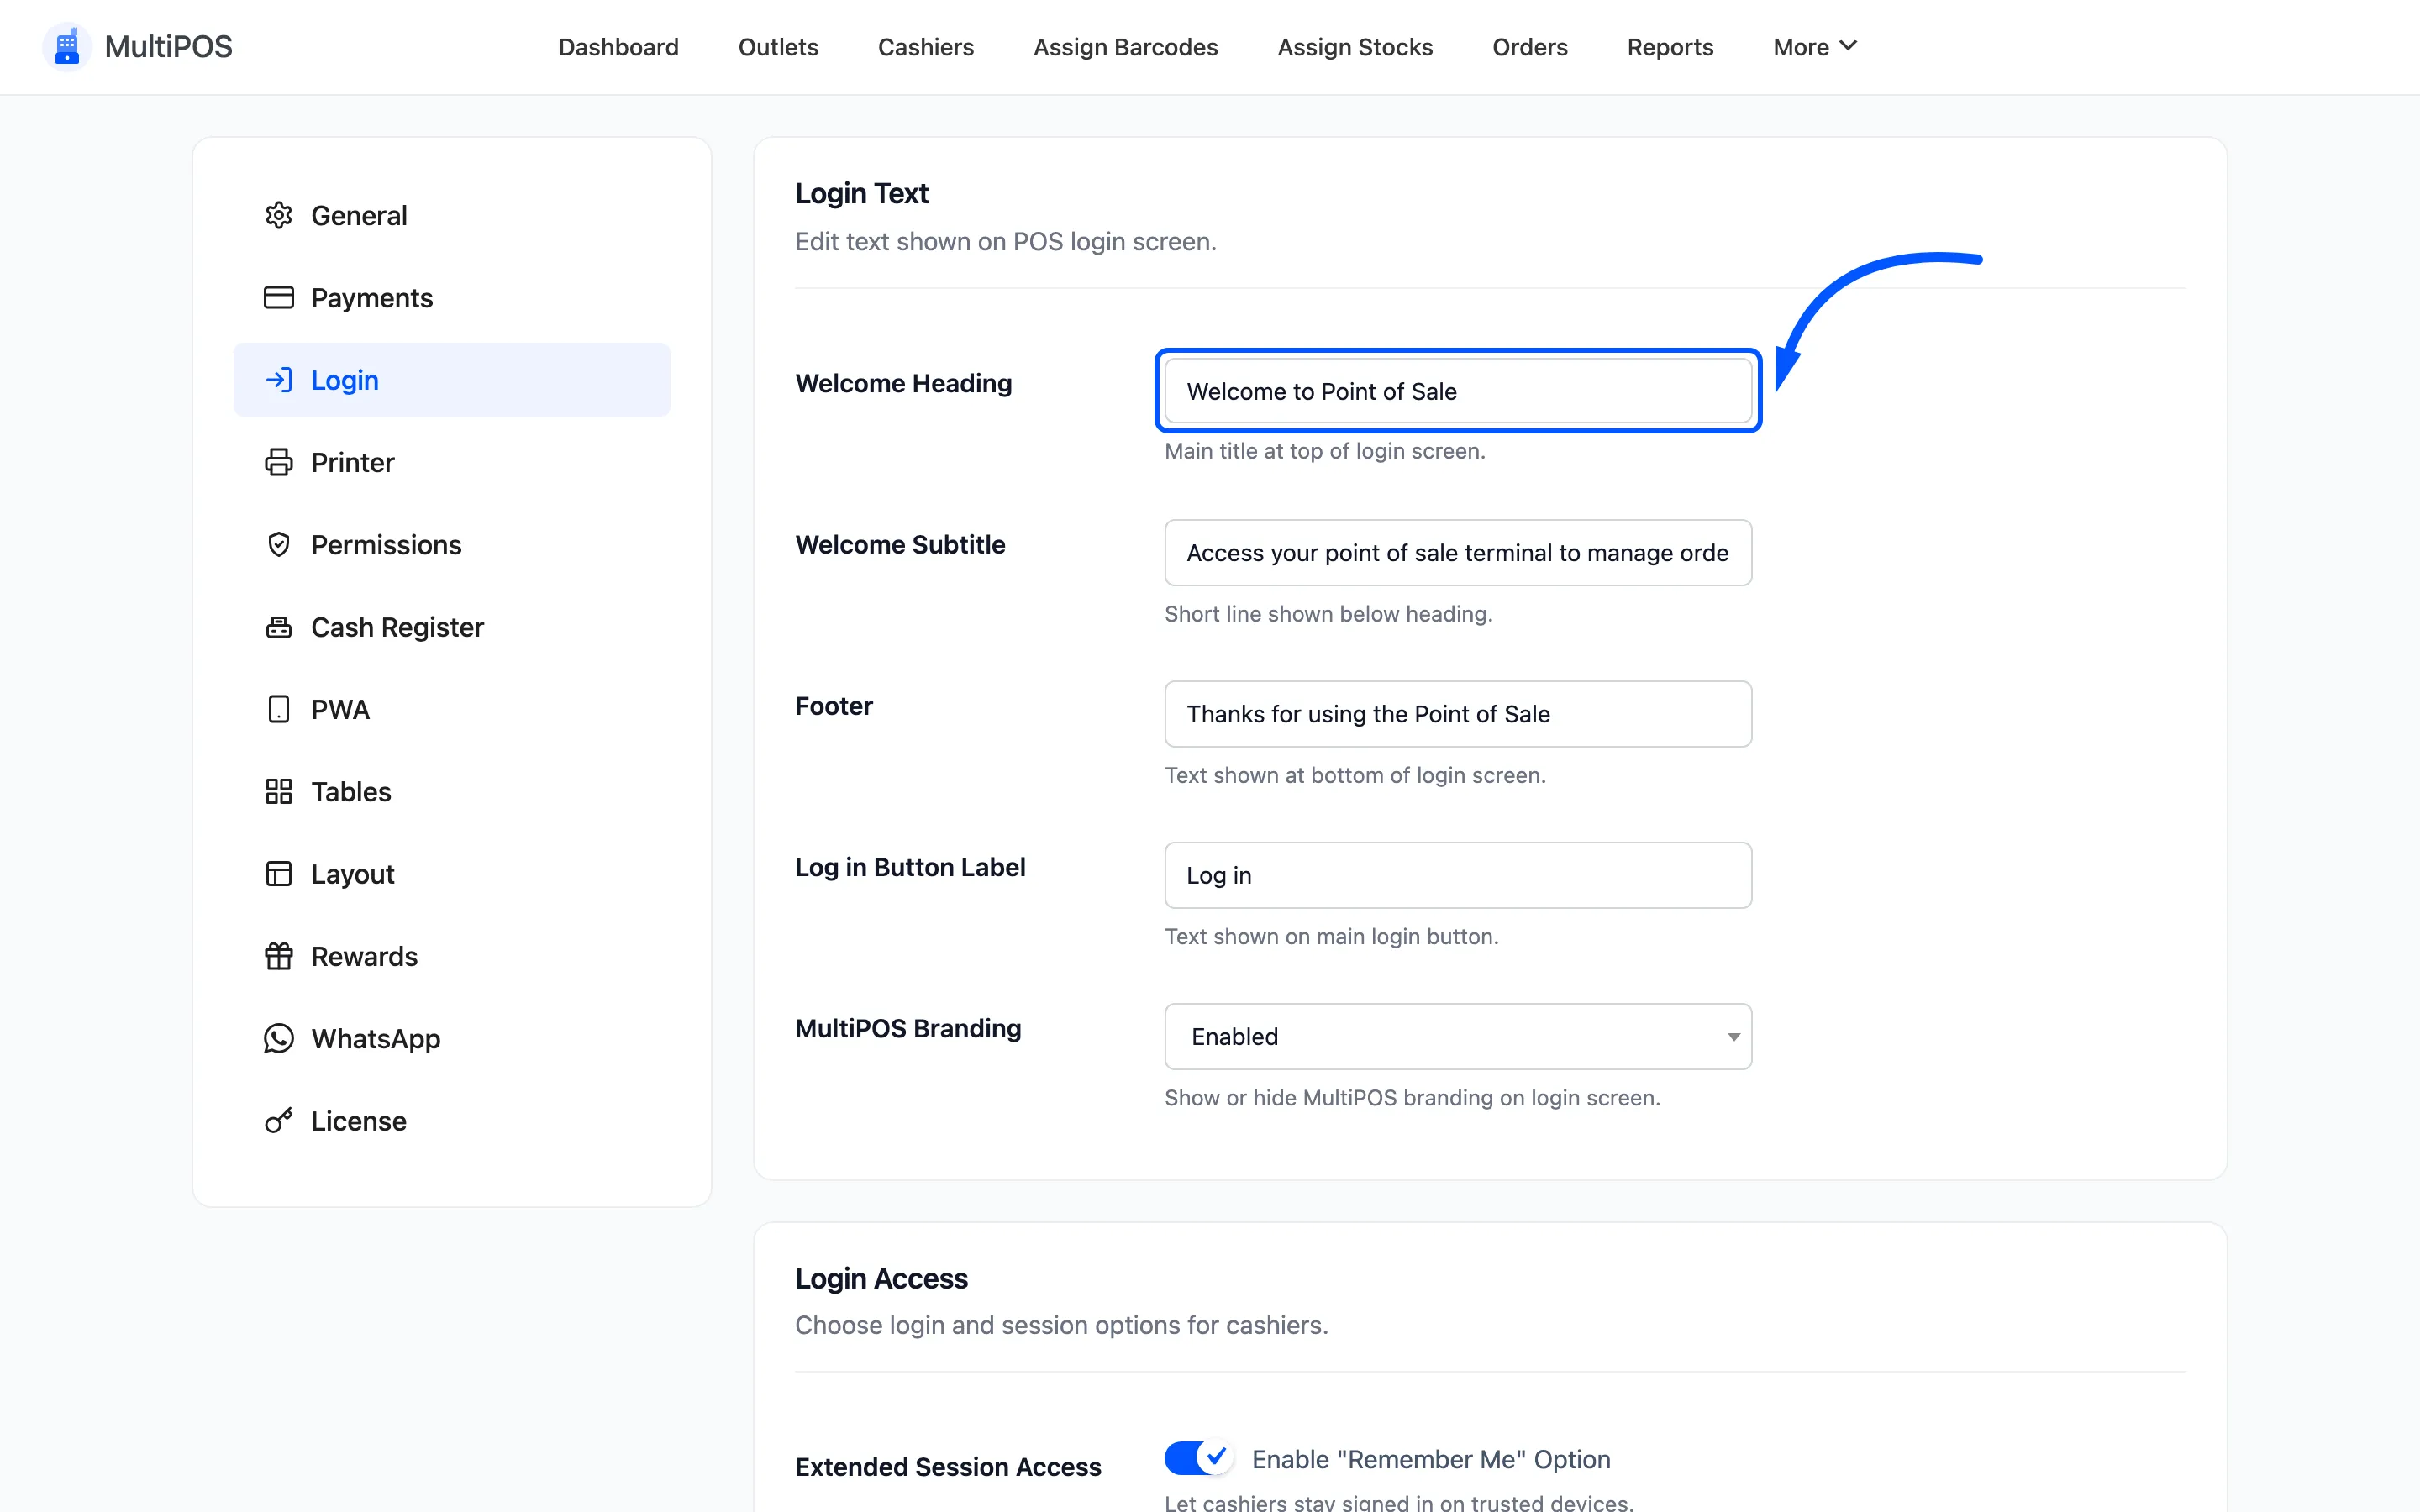2420x1512 pixels.
Task: Click the Payments credit card icon
Action: 278,298
